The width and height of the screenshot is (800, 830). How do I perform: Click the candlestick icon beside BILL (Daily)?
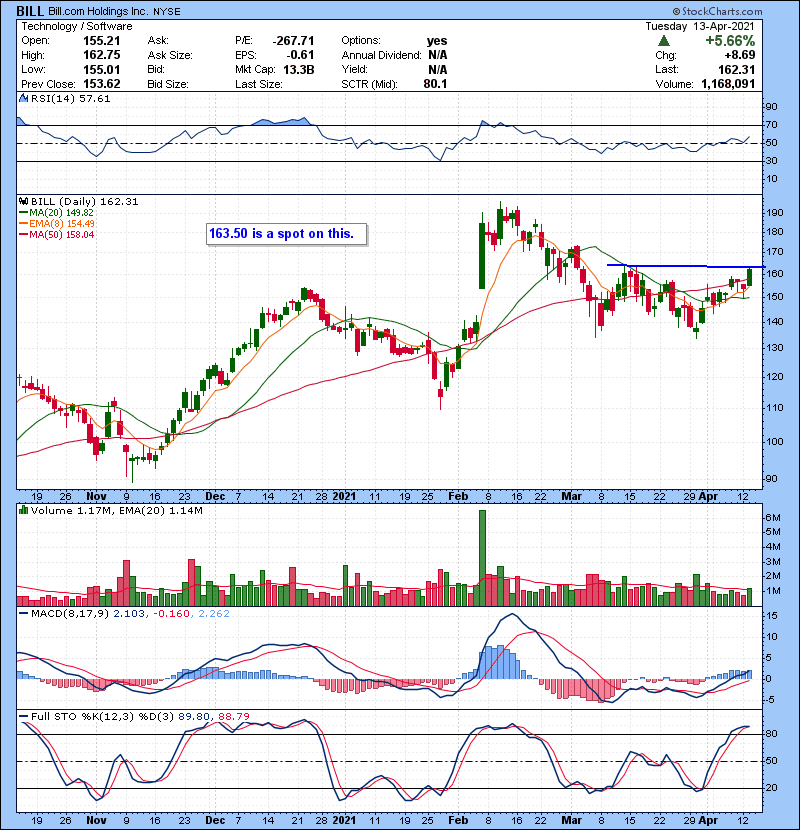pos(24,202)
